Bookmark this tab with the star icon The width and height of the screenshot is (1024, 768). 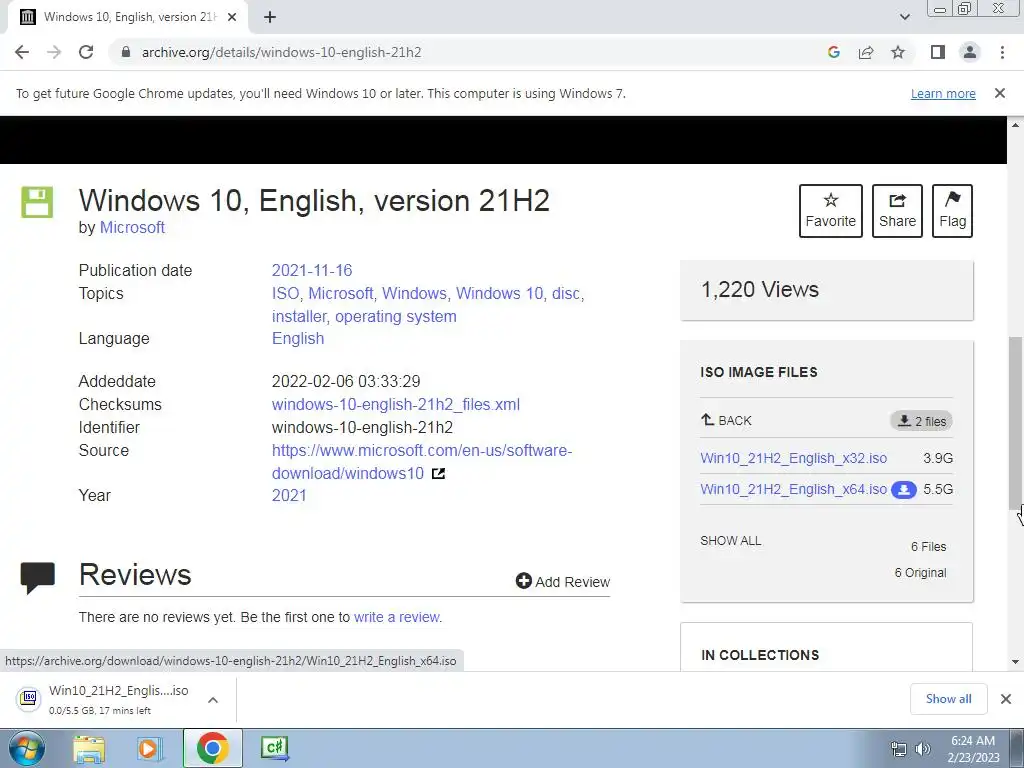[898, 52]
